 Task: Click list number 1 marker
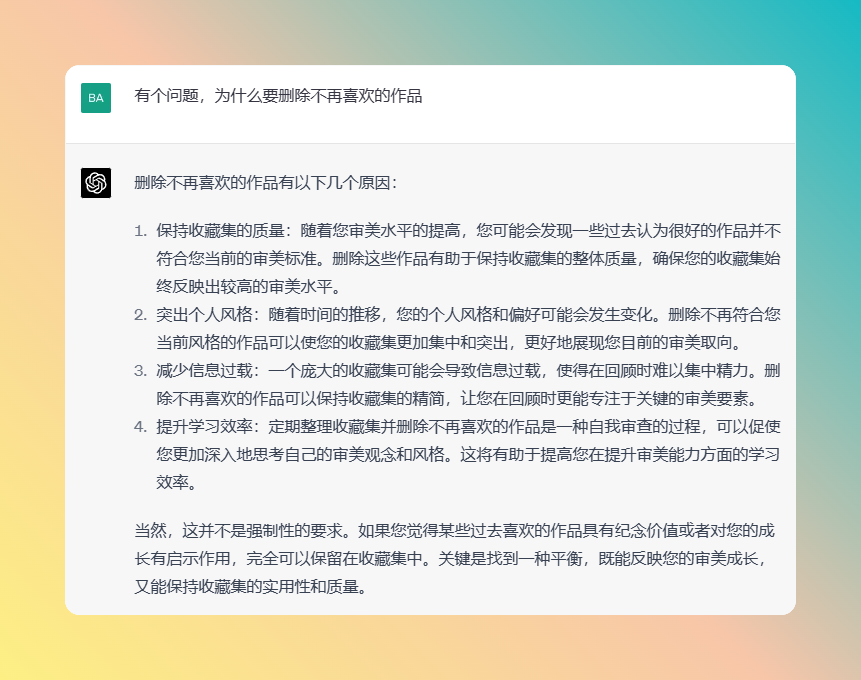[140, 230]
